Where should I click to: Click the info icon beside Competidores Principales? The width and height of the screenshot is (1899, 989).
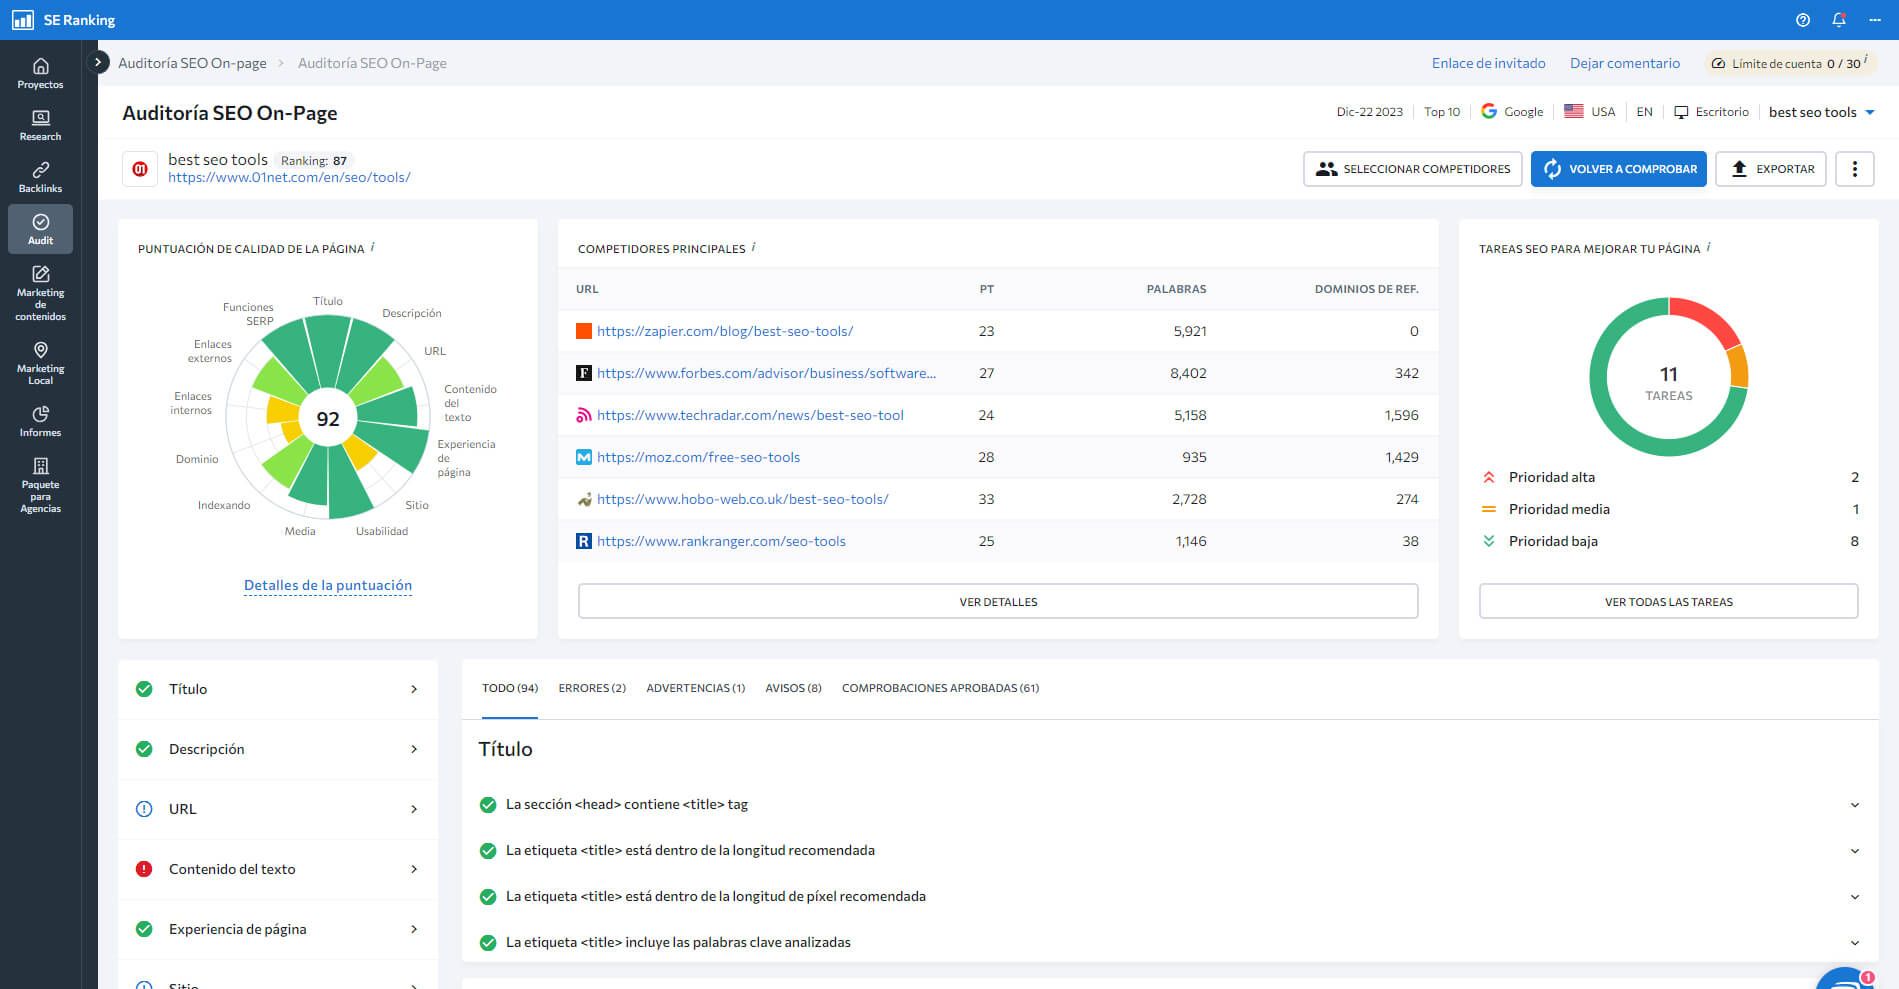coord(753,247)
